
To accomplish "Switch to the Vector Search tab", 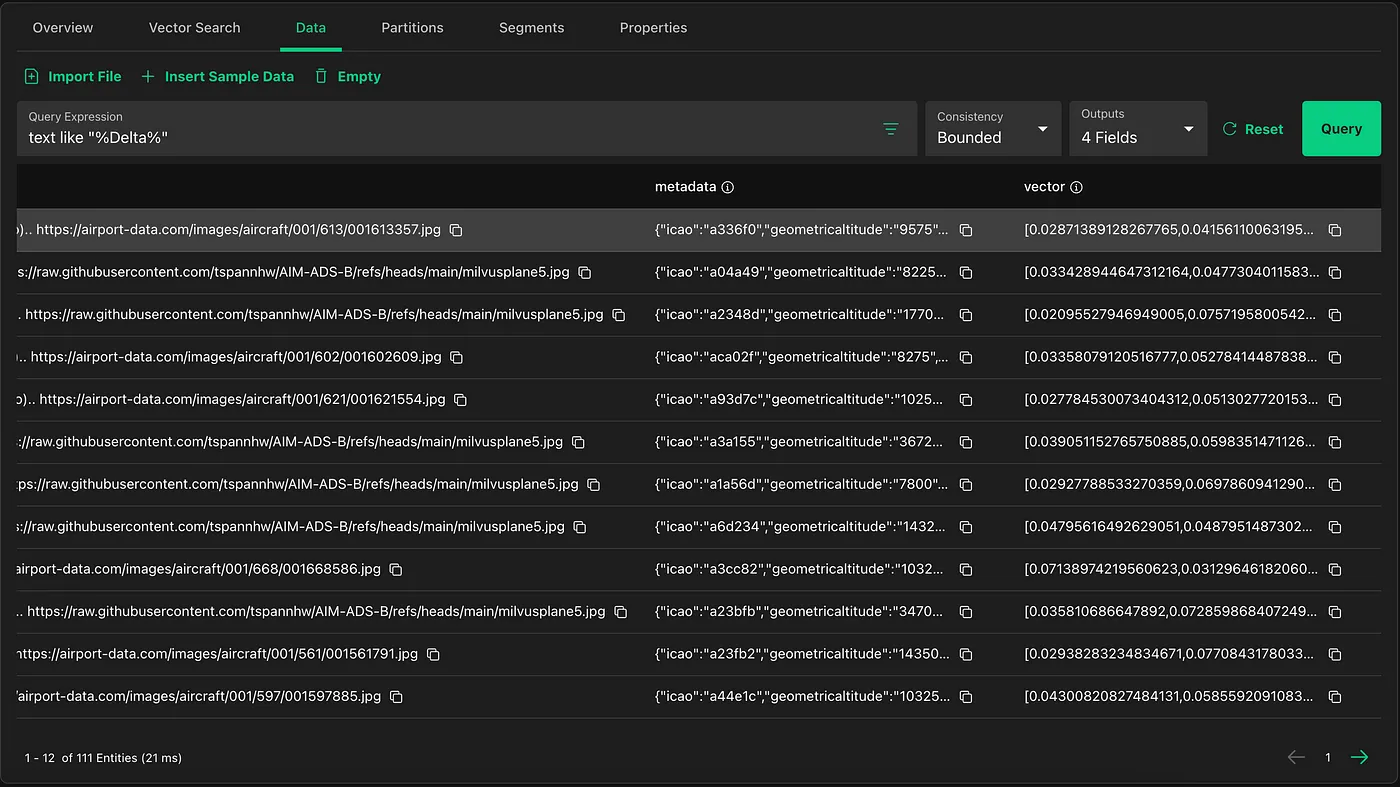I will [194, 28].
